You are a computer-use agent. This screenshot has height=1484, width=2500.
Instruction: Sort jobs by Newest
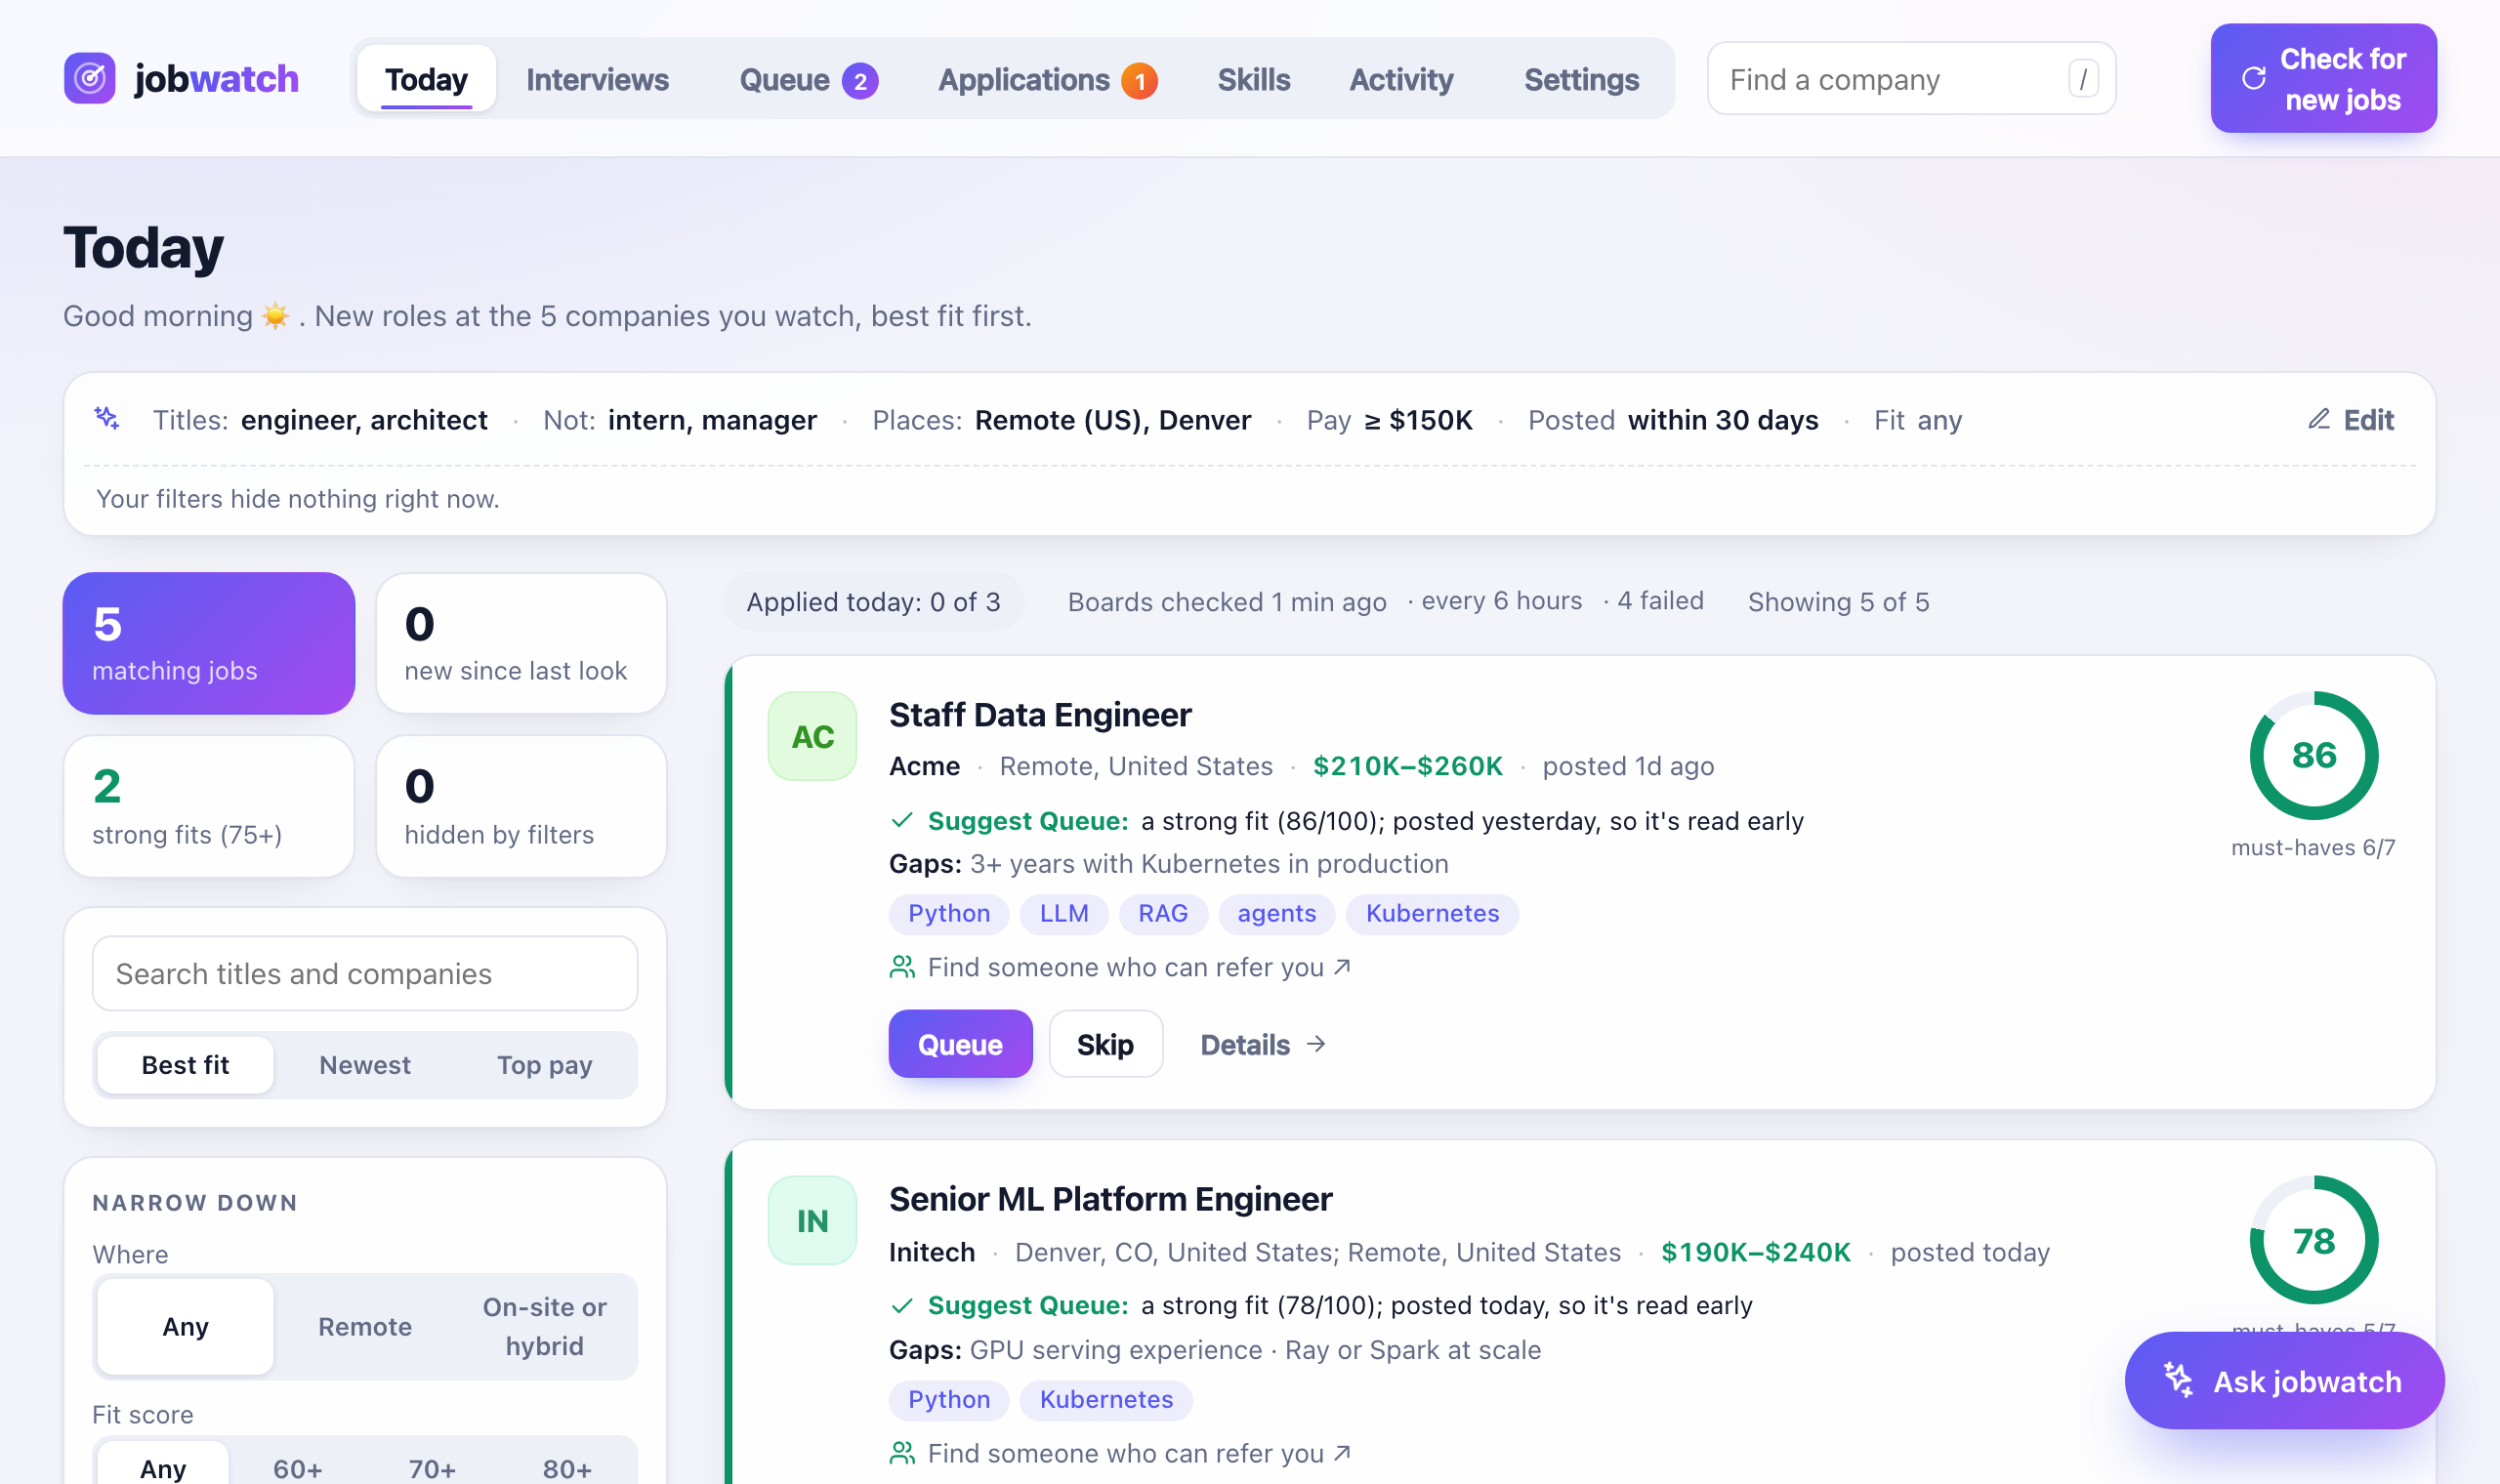click(x=365, y=1065)
